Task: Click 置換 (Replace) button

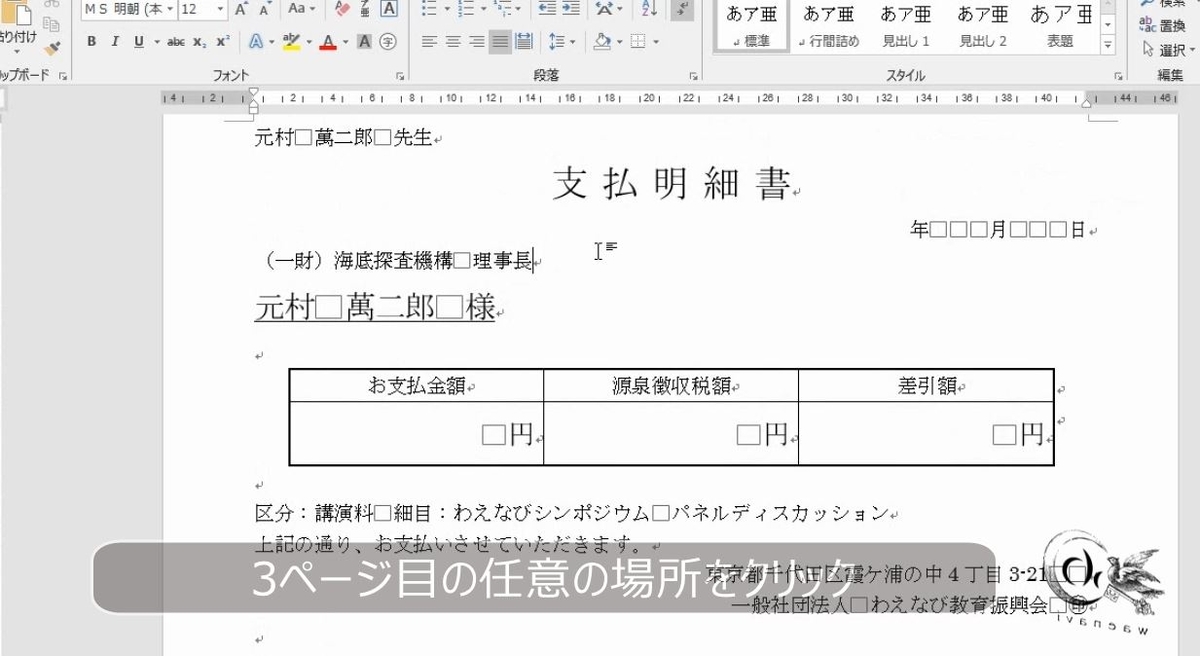Action: tap(1164, 26)
